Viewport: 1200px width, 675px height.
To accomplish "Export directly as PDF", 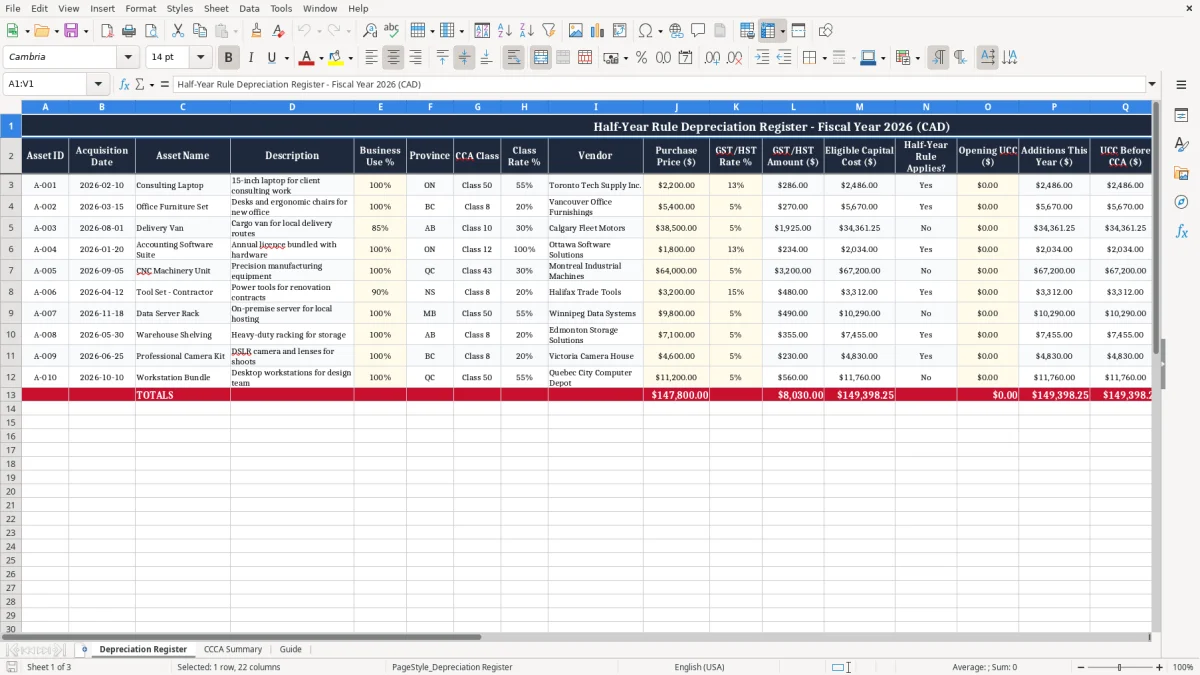I will pyautogui.click(x=106, y=31).
